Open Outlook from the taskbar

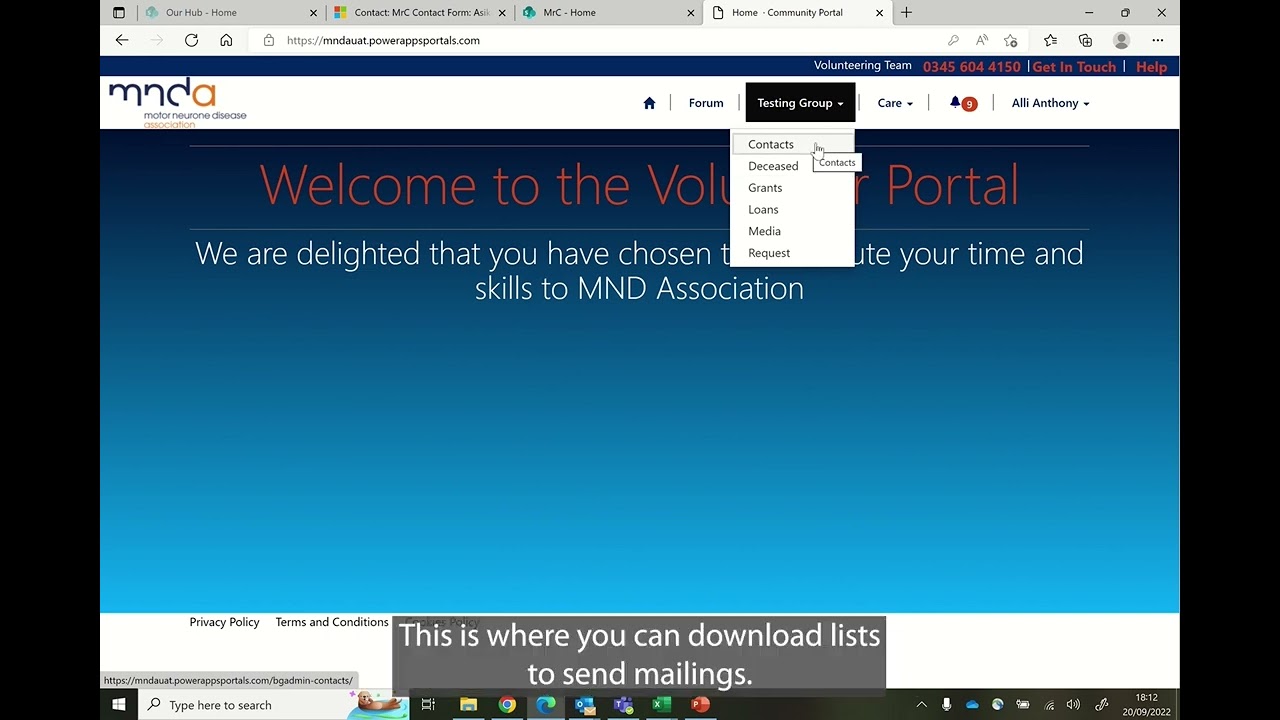585,705
